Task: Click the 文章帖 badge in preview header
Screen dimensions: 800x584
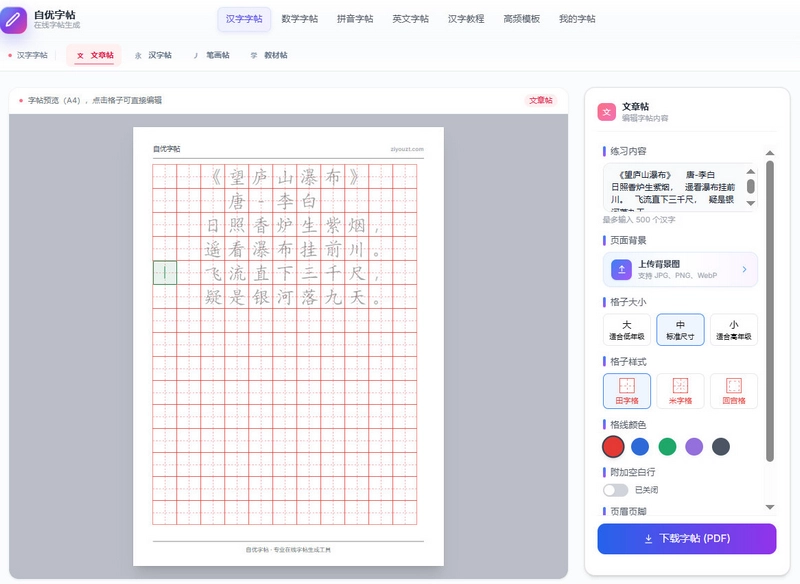Action: click(541, 100)
